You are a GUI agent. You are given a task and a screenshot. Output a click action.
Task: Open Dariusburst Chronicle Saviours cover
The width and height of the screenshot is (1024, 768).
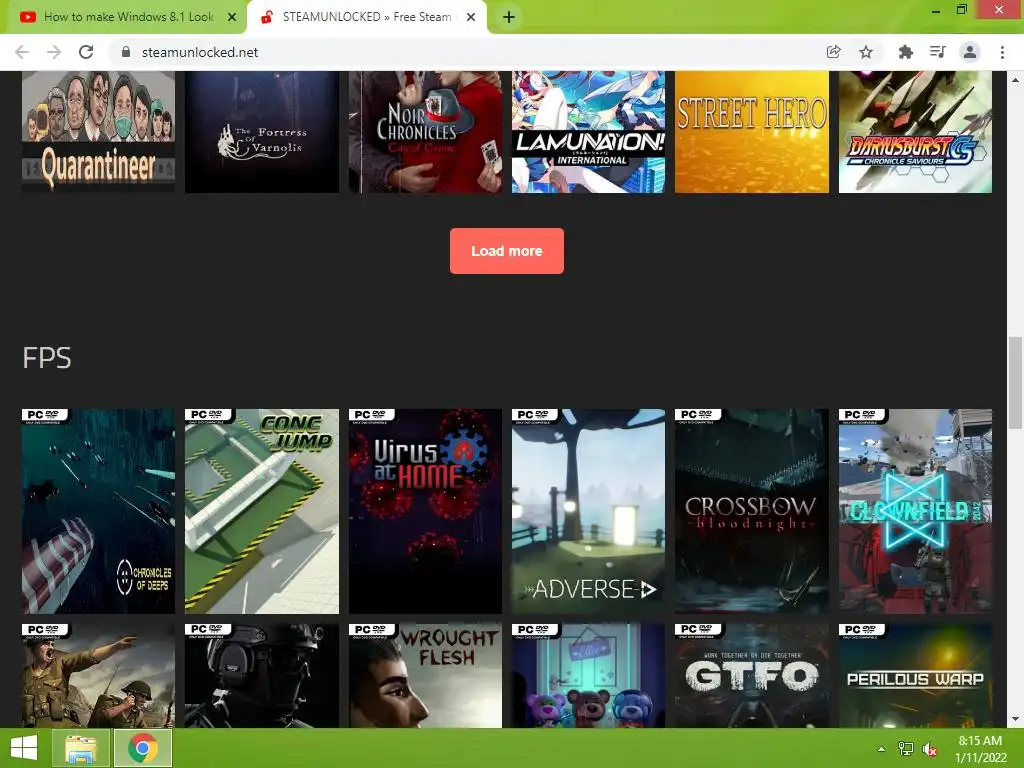(x=915, y=132)
